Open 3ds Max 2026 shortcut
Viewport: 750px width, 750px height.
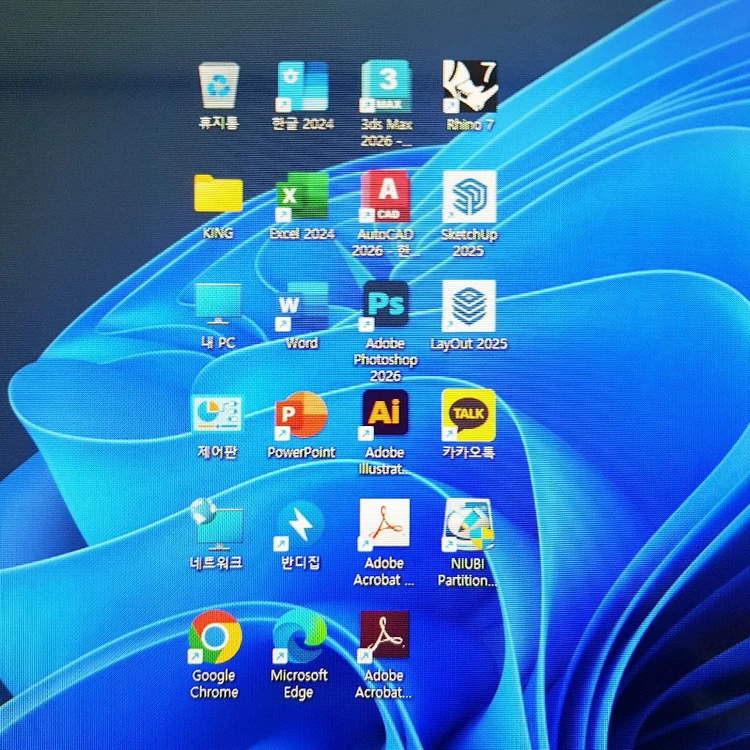[x=386, y=86]
